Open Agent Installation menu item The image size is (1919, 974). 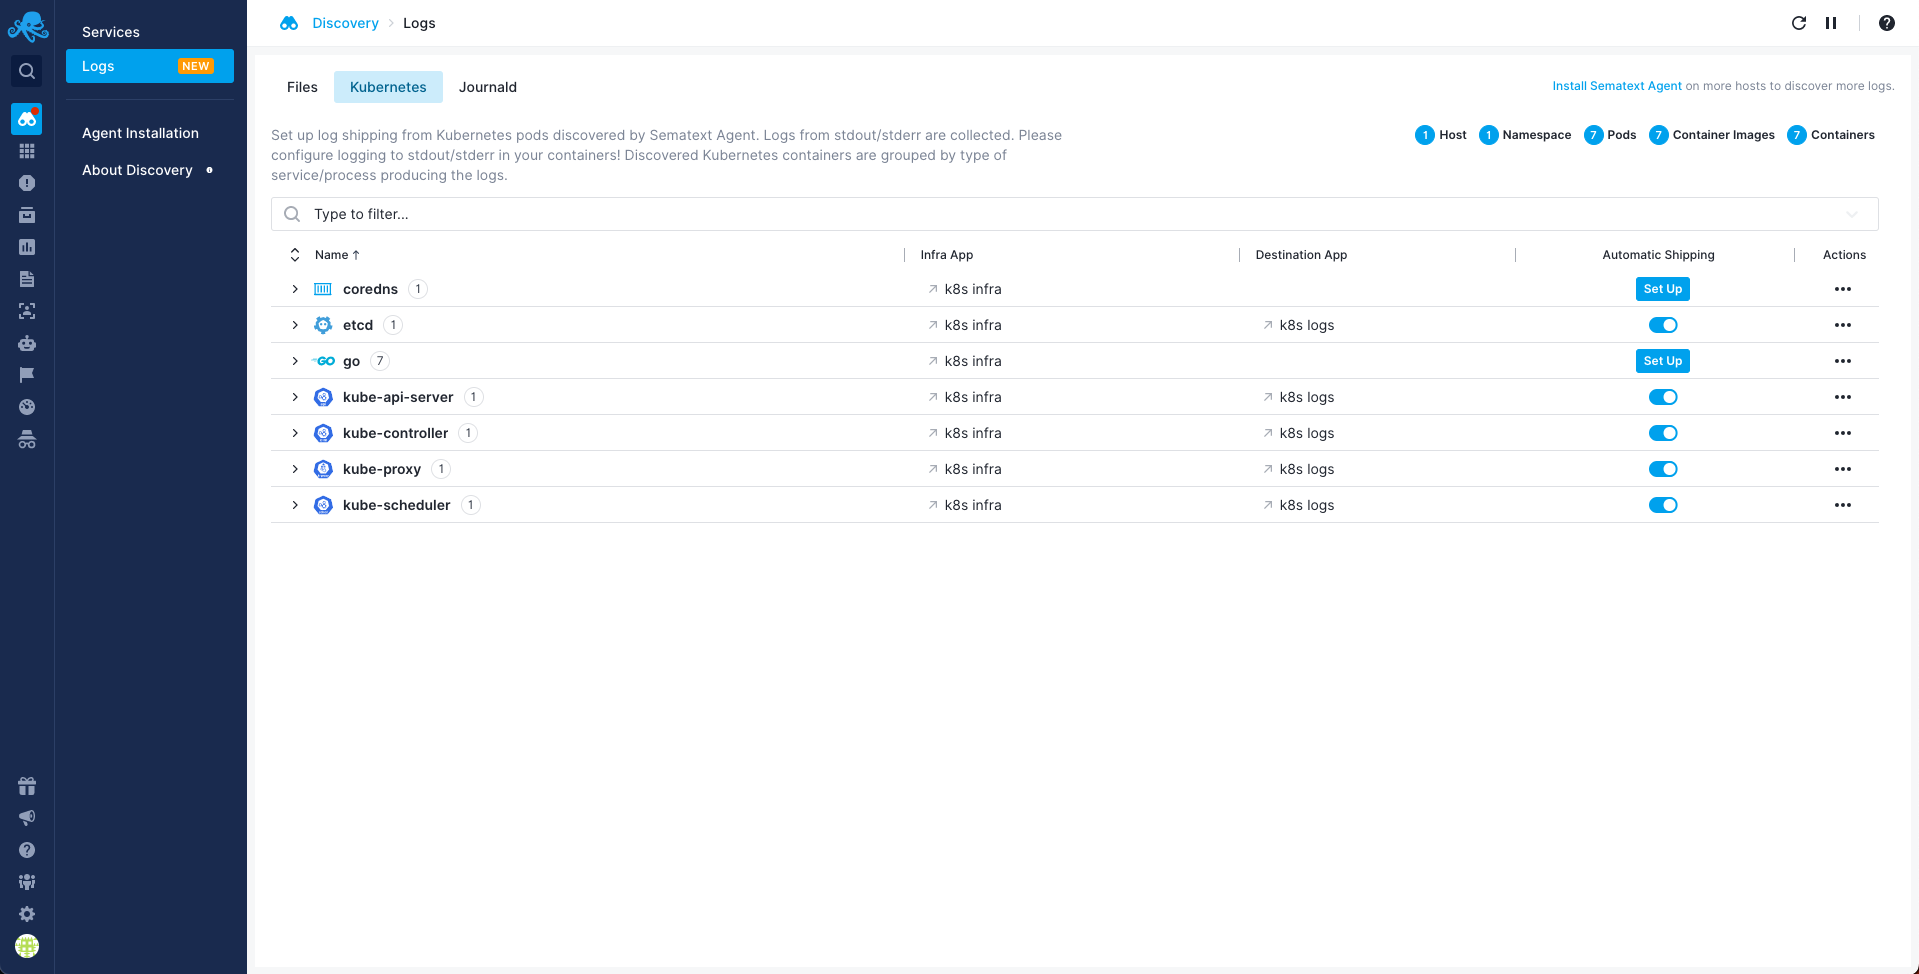click(140, 133)
